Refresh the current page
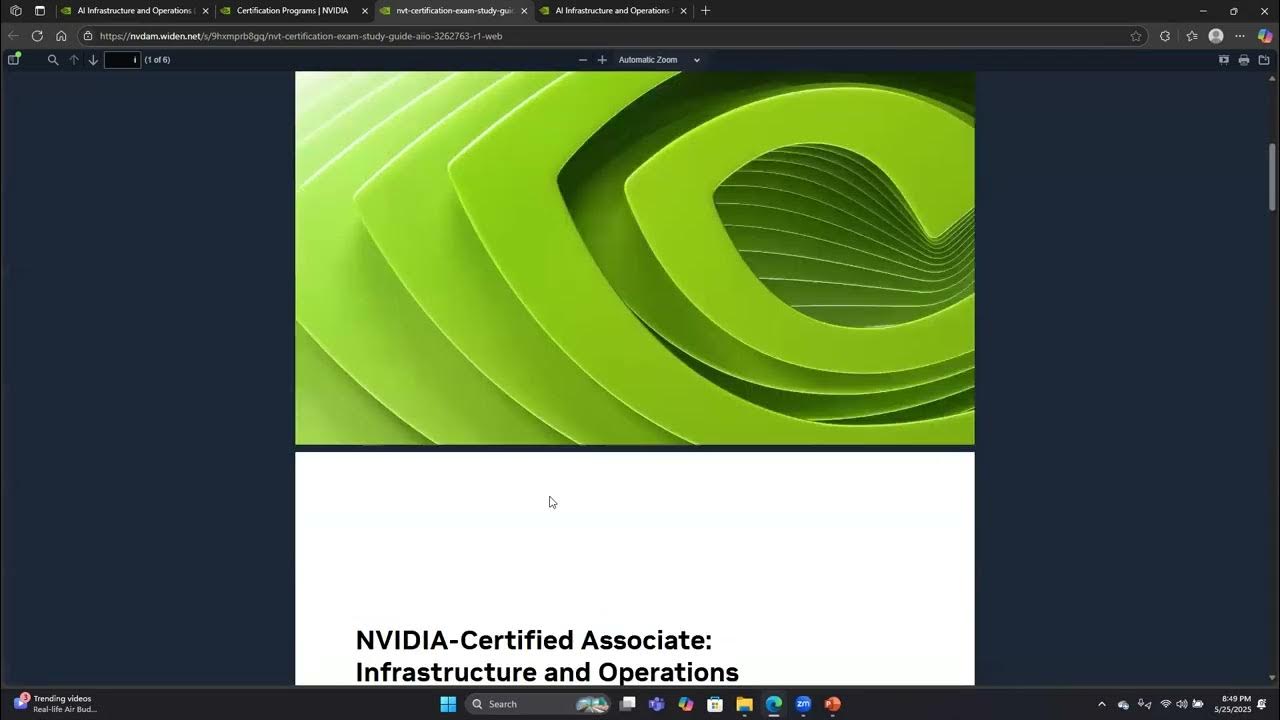1280x720 pixels. 37,36
